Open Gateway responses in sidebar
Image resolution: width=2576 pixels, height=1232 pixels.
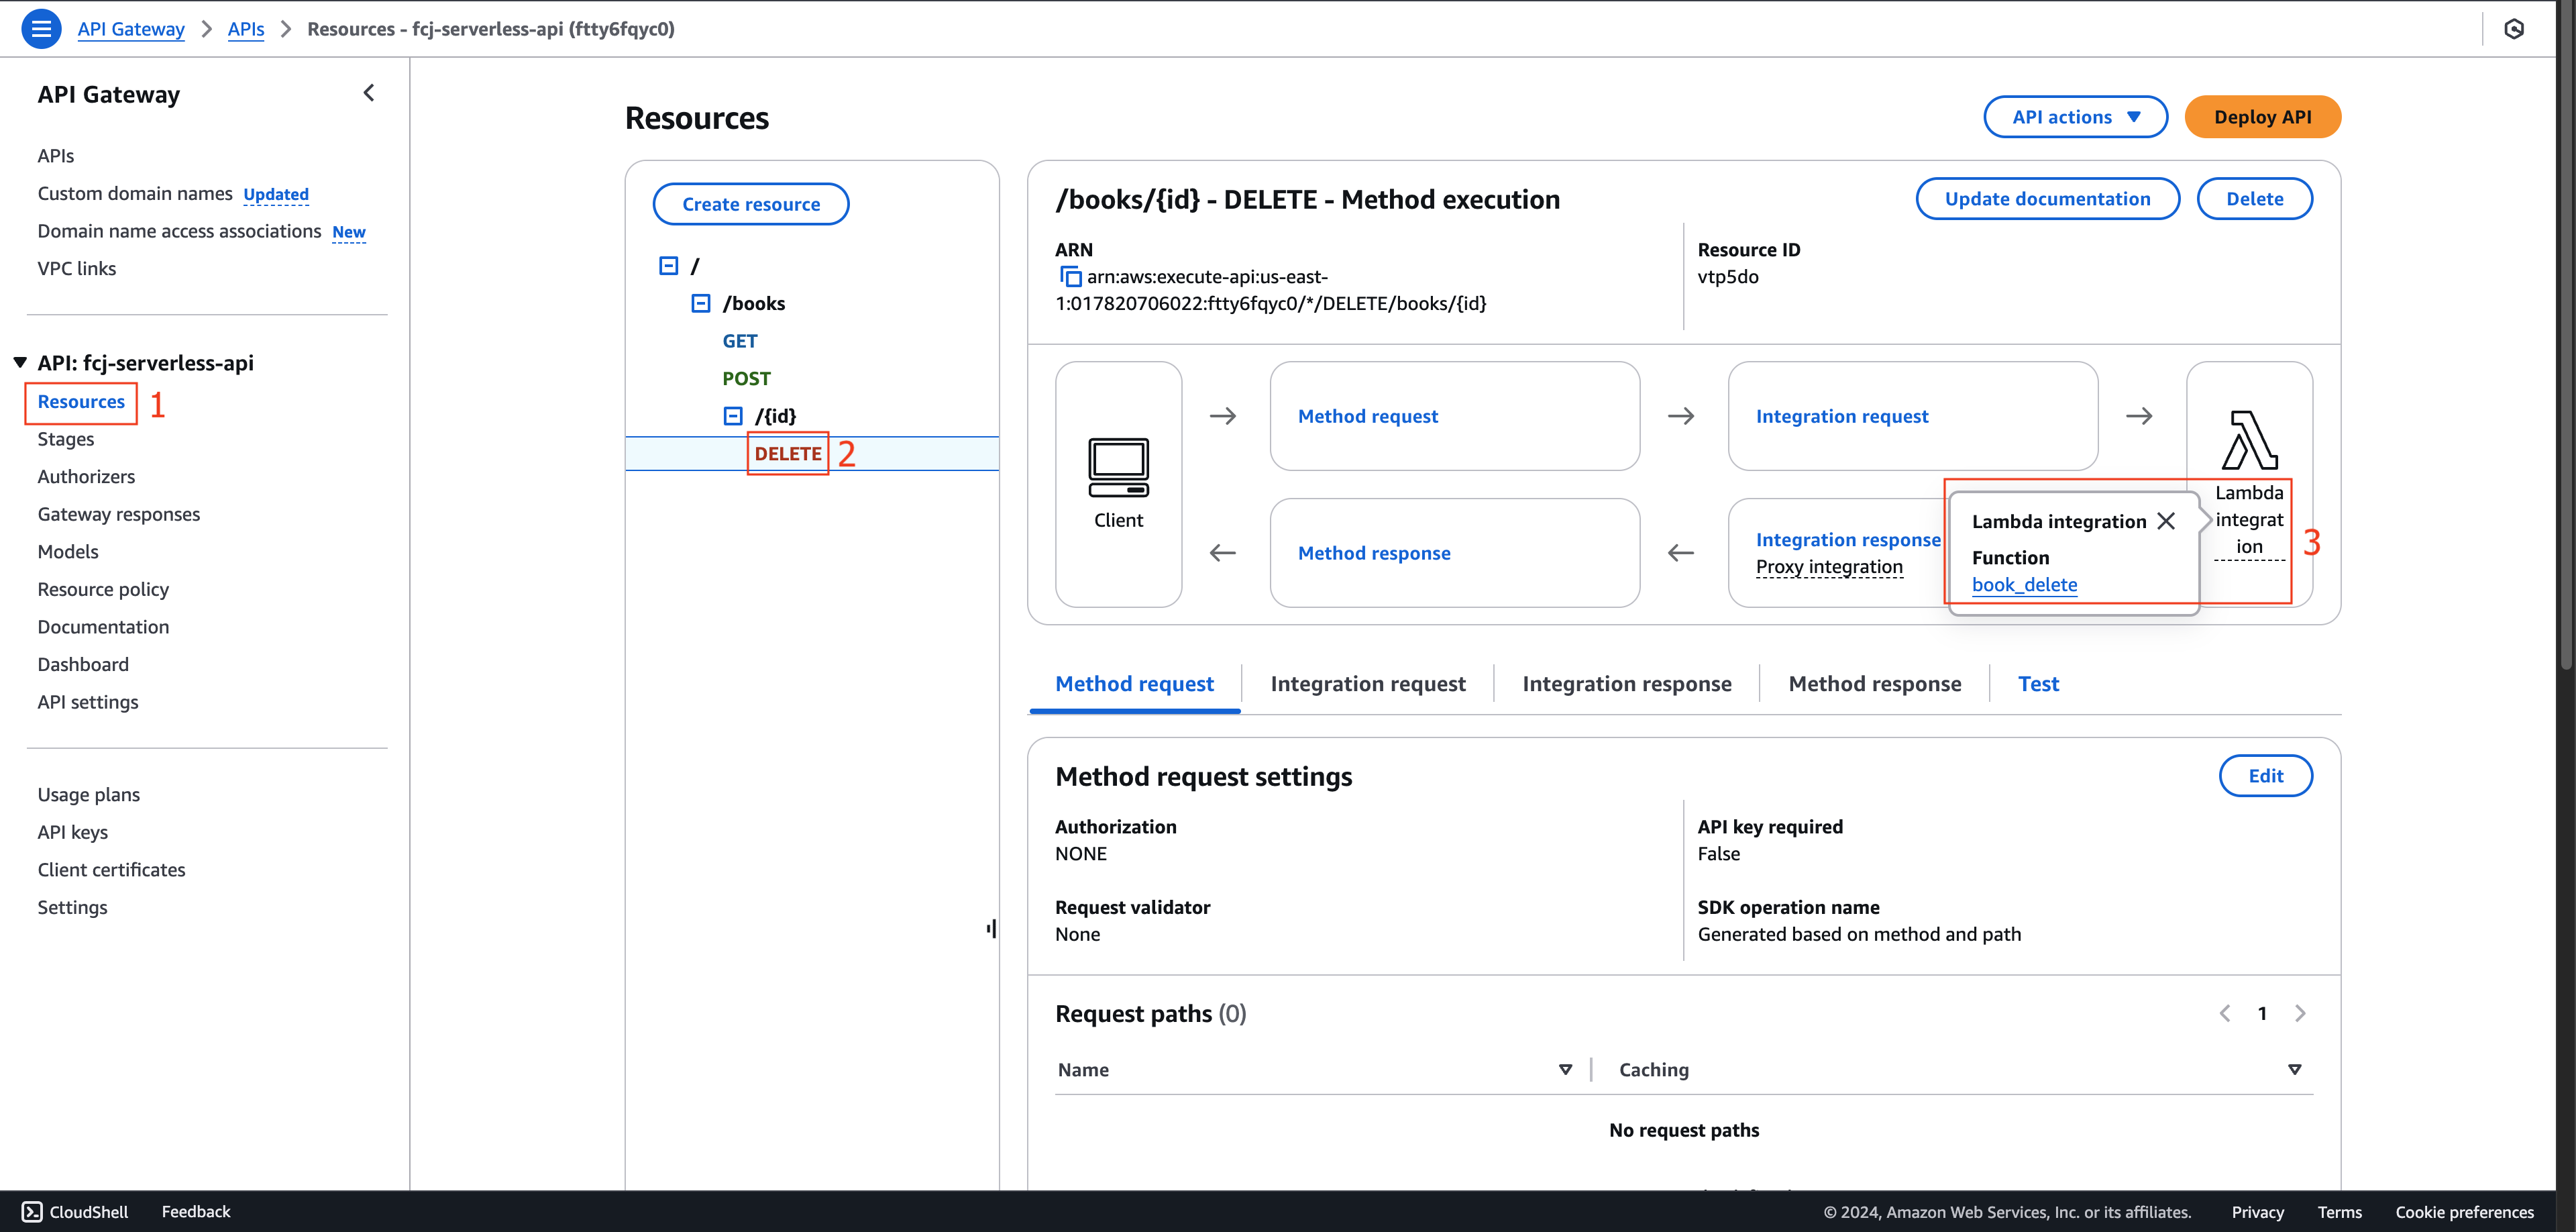(x=119, y=514)
